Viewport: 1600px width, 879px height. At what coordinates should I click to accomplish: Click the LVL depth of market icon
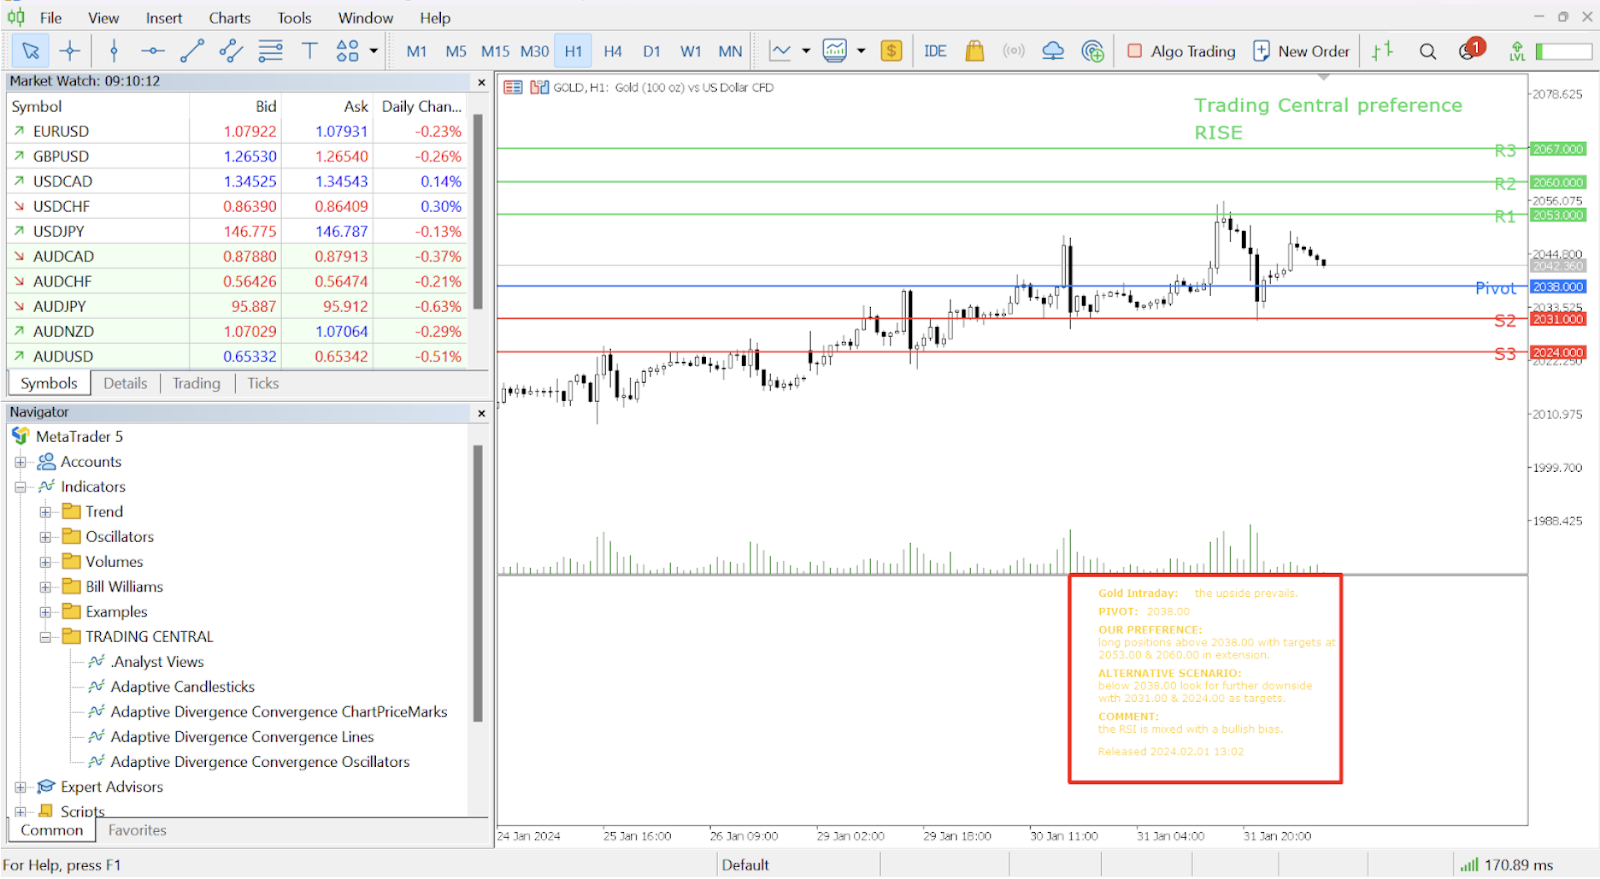1517,51
